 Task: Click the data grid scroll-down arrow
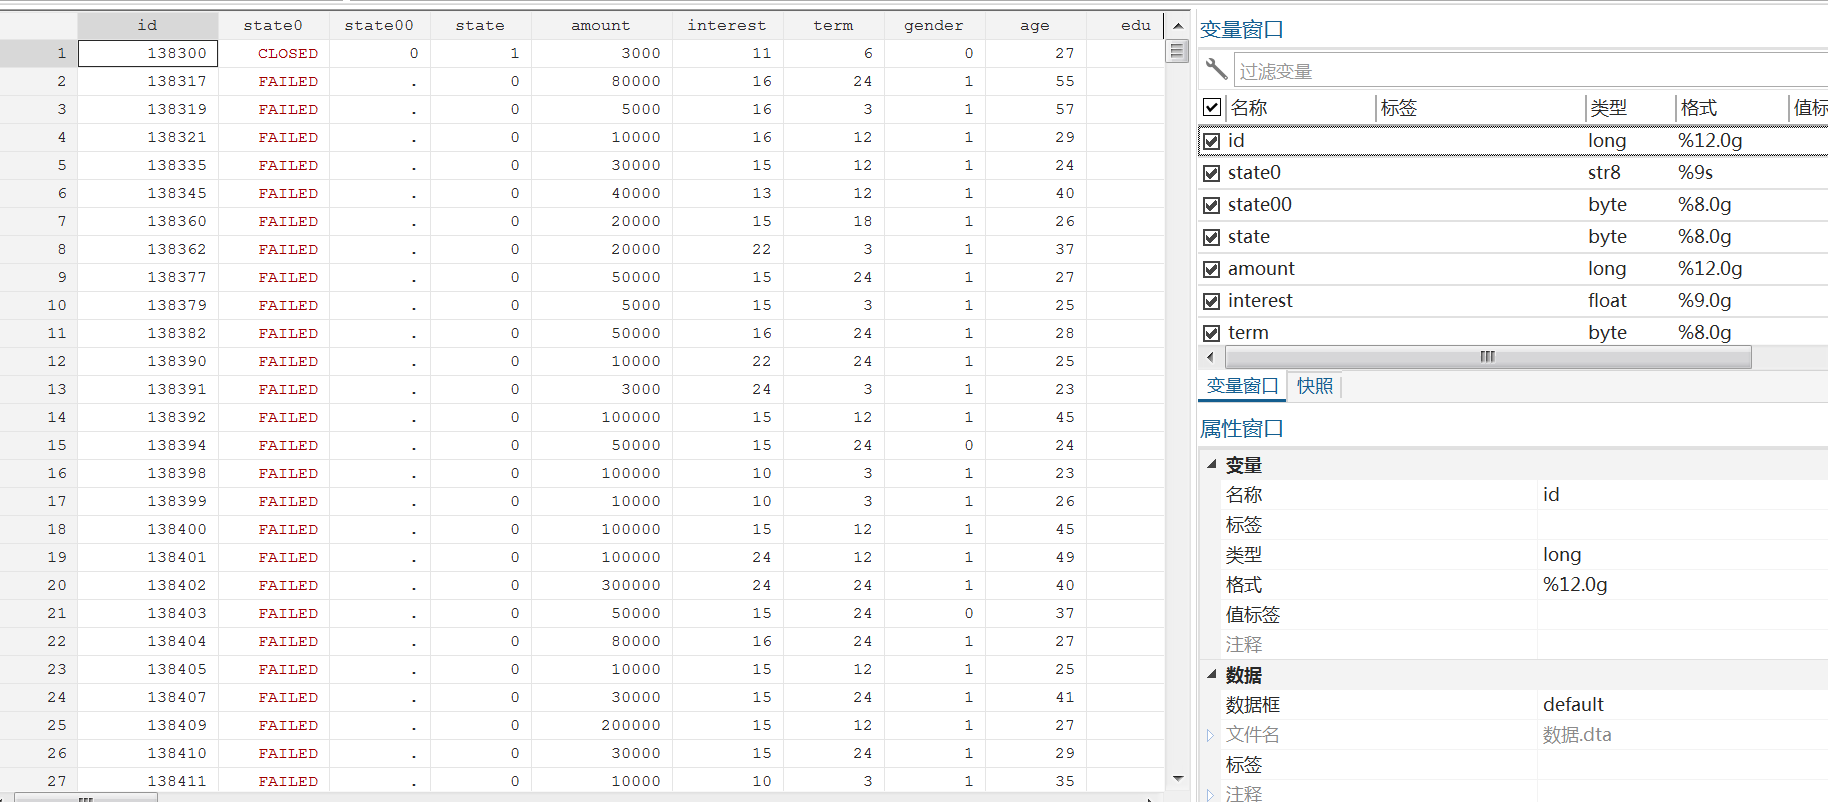tap(1177, 778)
